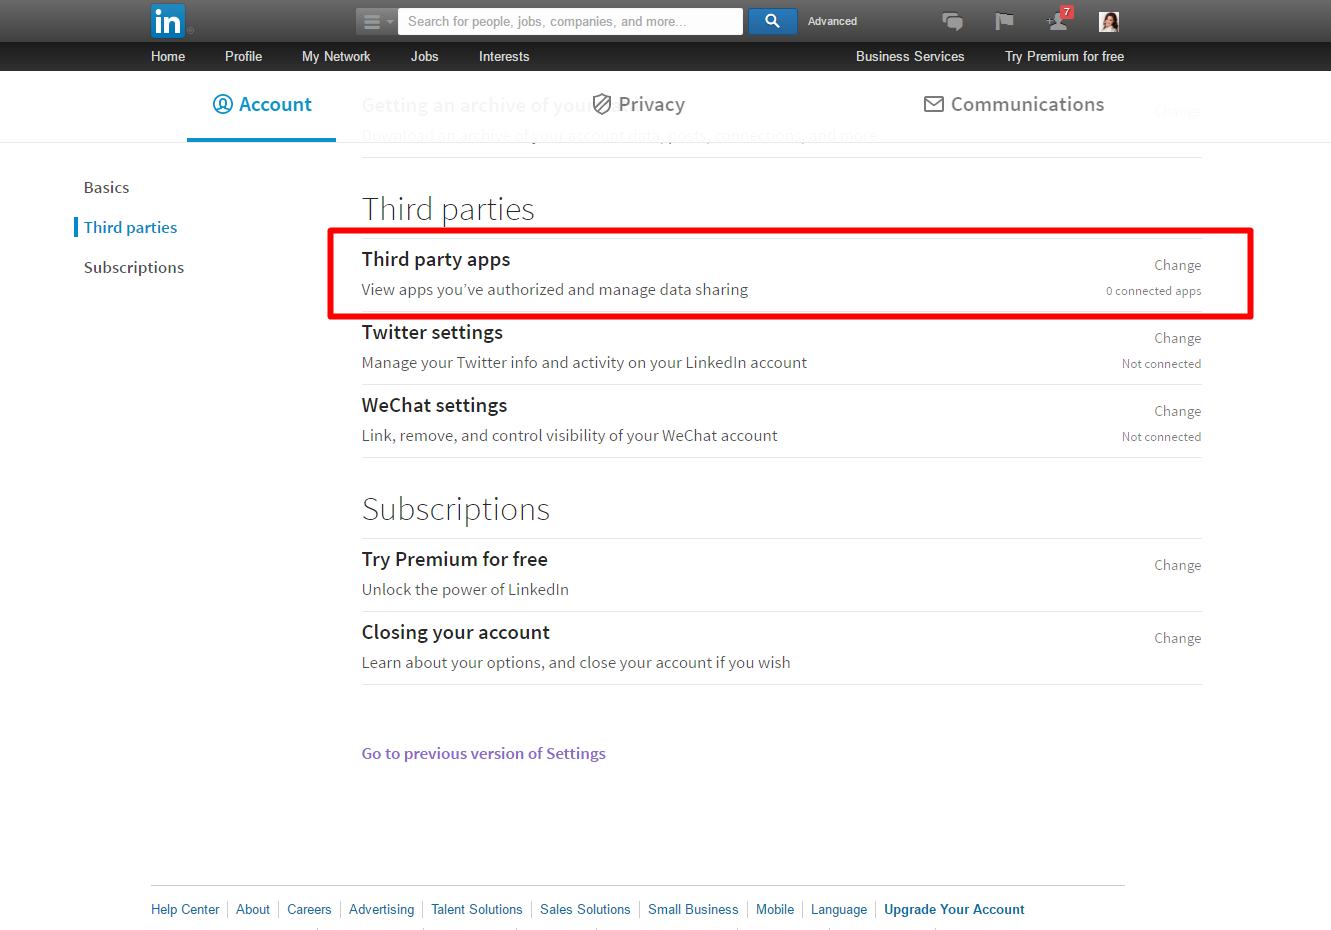Click the LinkedIn logo icon
The height and width of the screenshot is (930, 1331).
tap(168, 21)
